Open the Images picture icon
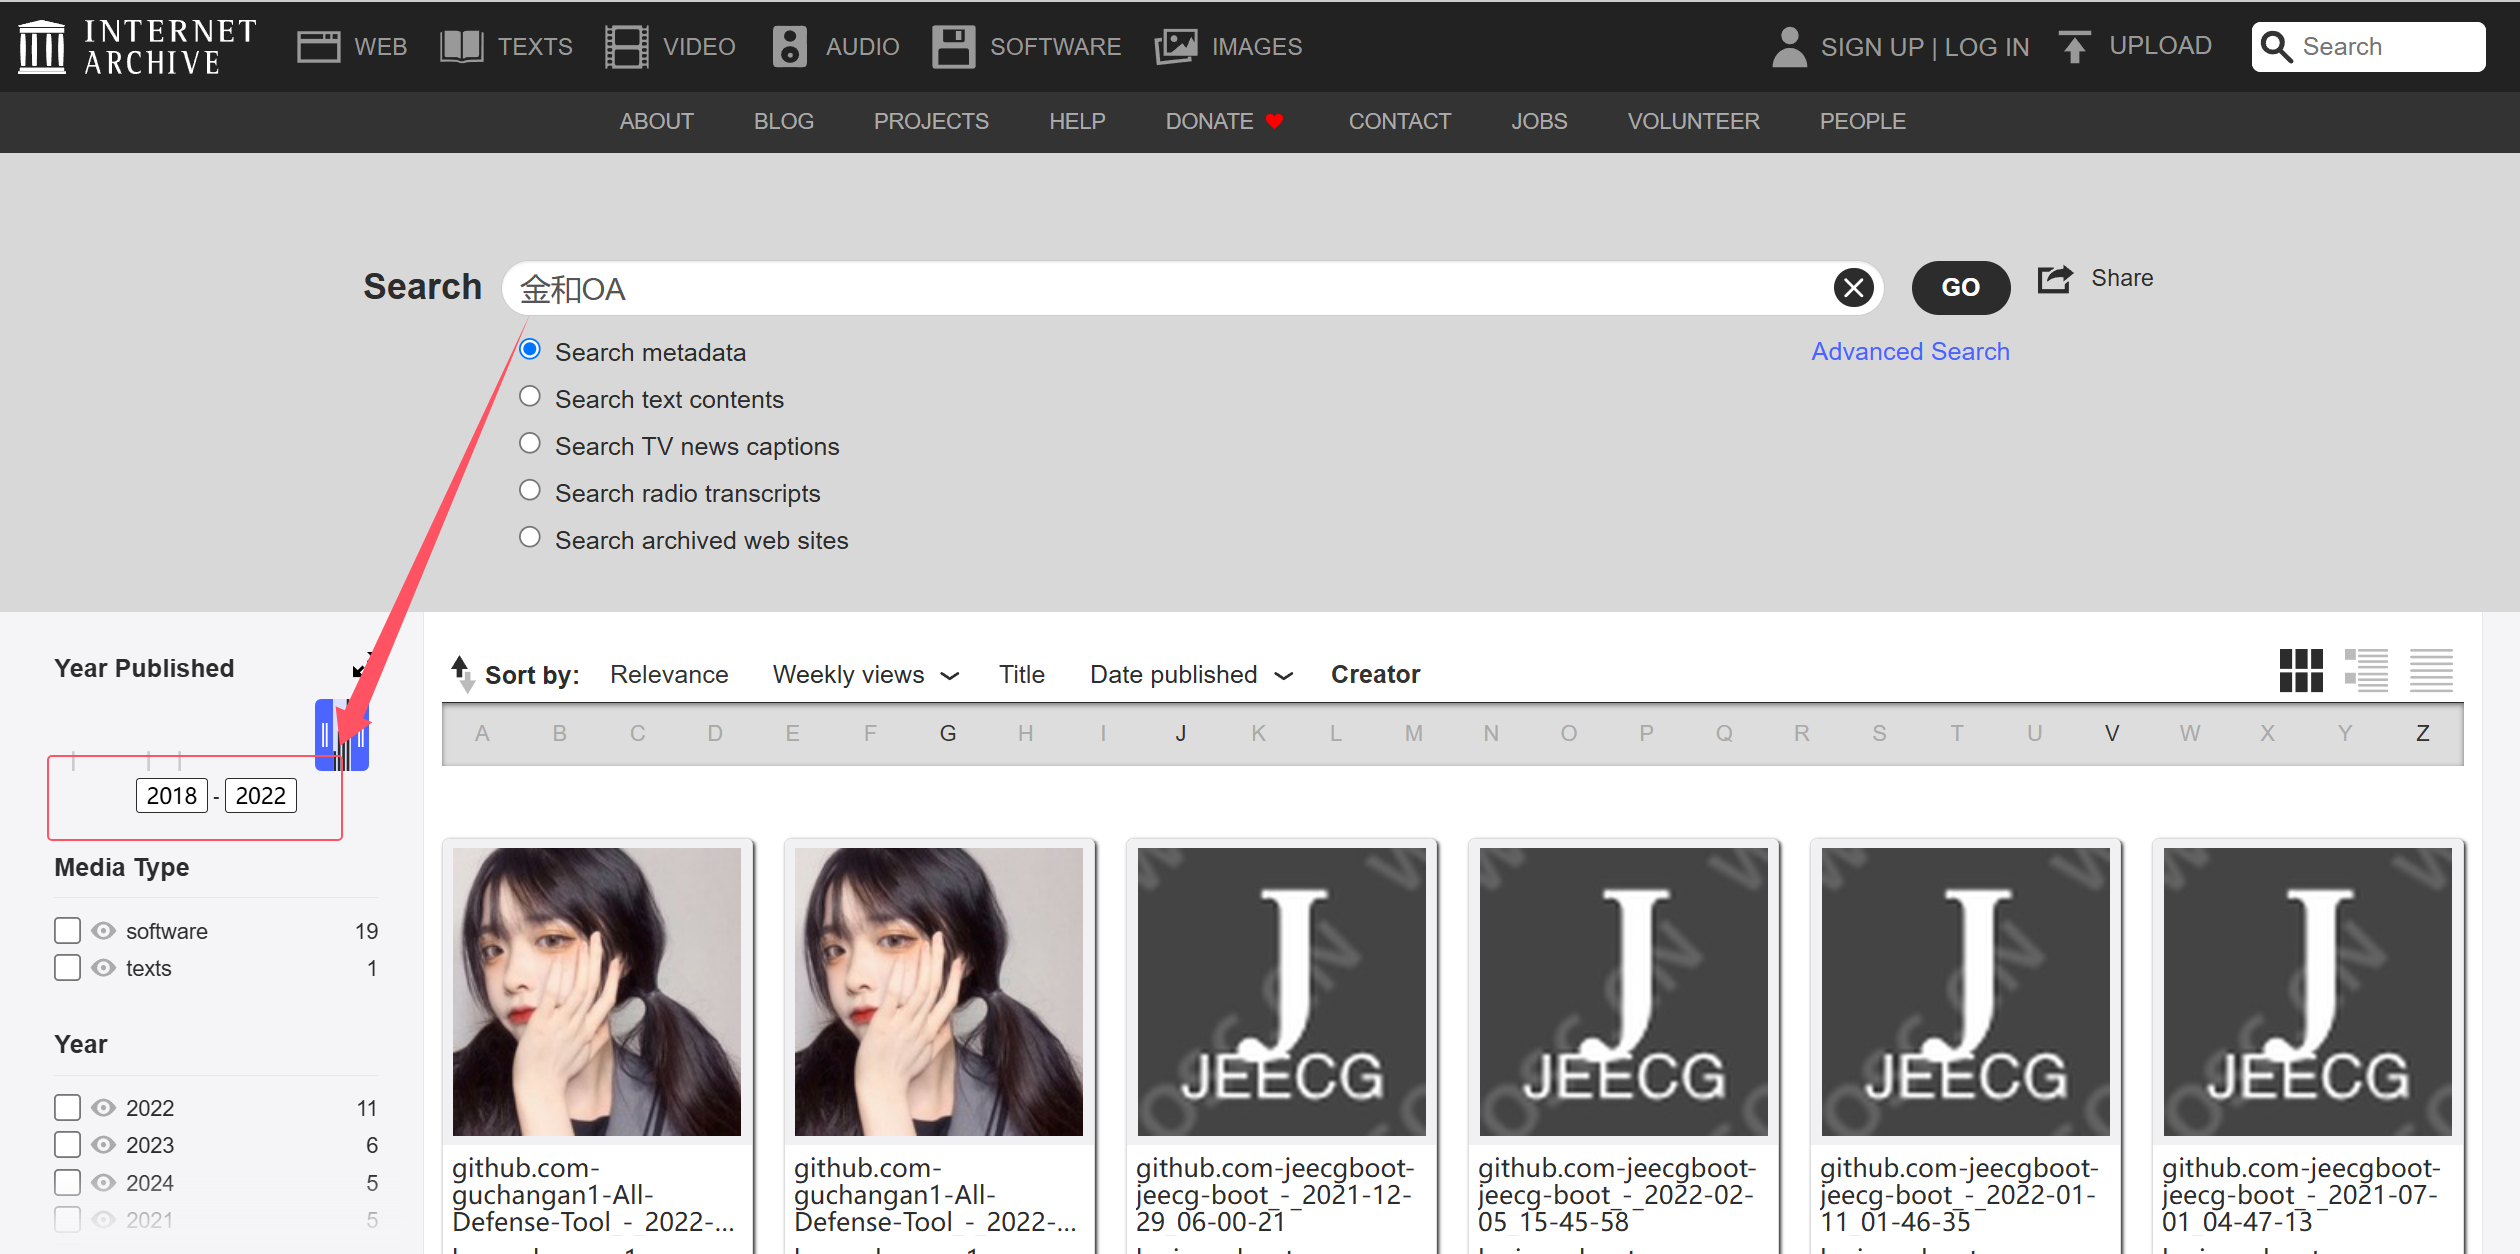Viewport: 2520px width, 1254px height. (x=1176, y=46)
